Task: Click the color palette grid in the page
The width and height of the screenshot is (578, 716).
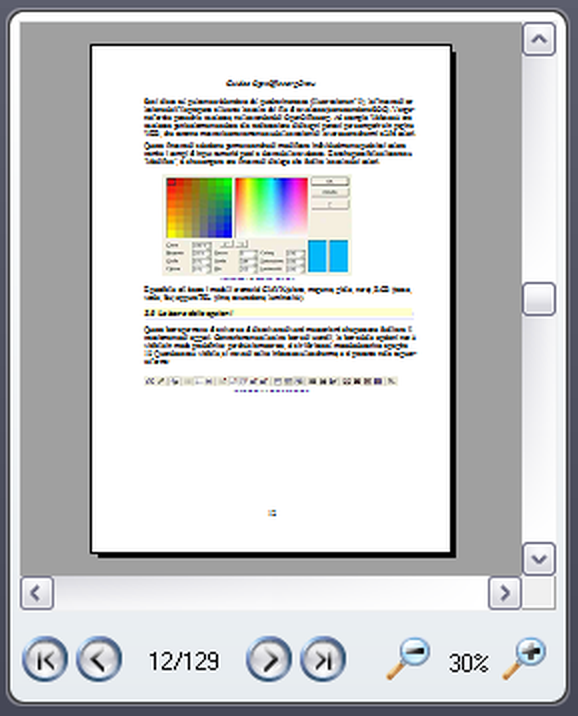Action: [199, 208]
